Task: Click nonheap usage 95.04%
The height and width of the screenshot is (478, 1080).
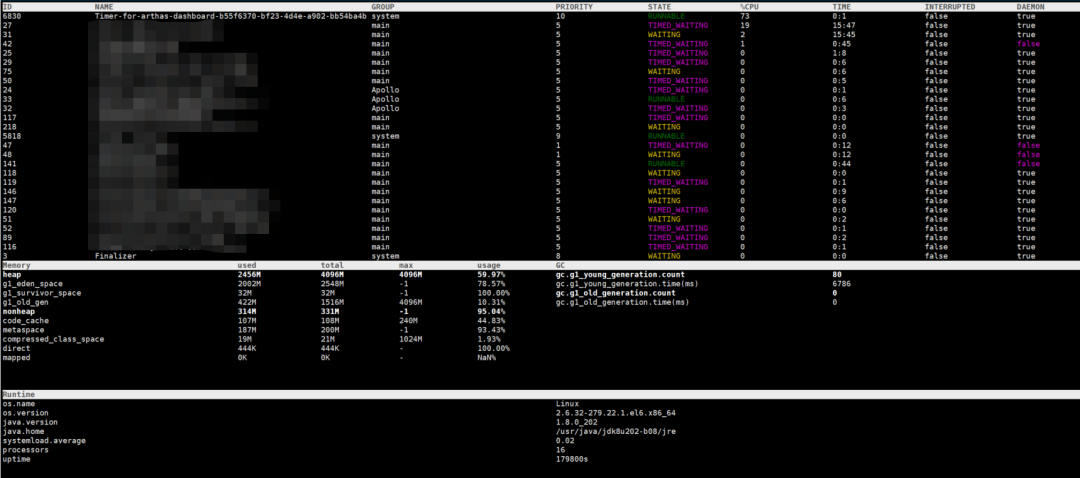Action: 490,311
